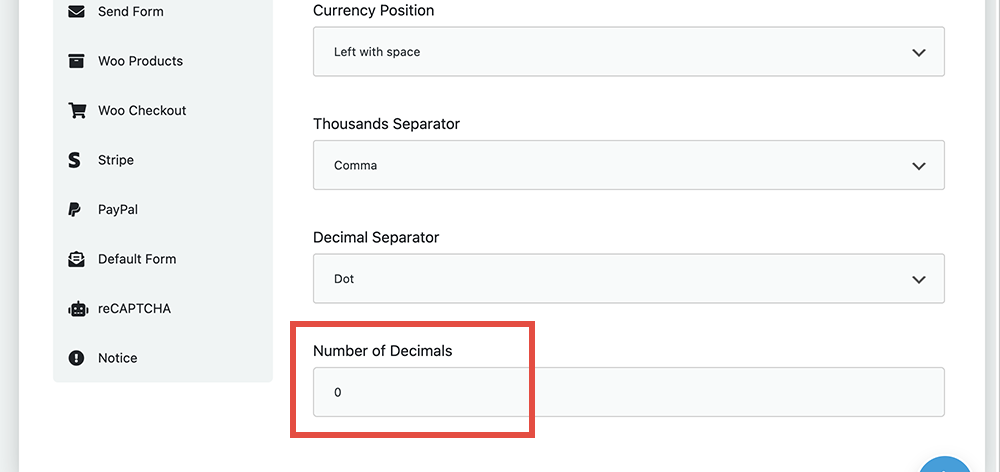Screen dimensions: 1000x472
Task: Click the PayPal P logo icon
Action: [75, 209]
